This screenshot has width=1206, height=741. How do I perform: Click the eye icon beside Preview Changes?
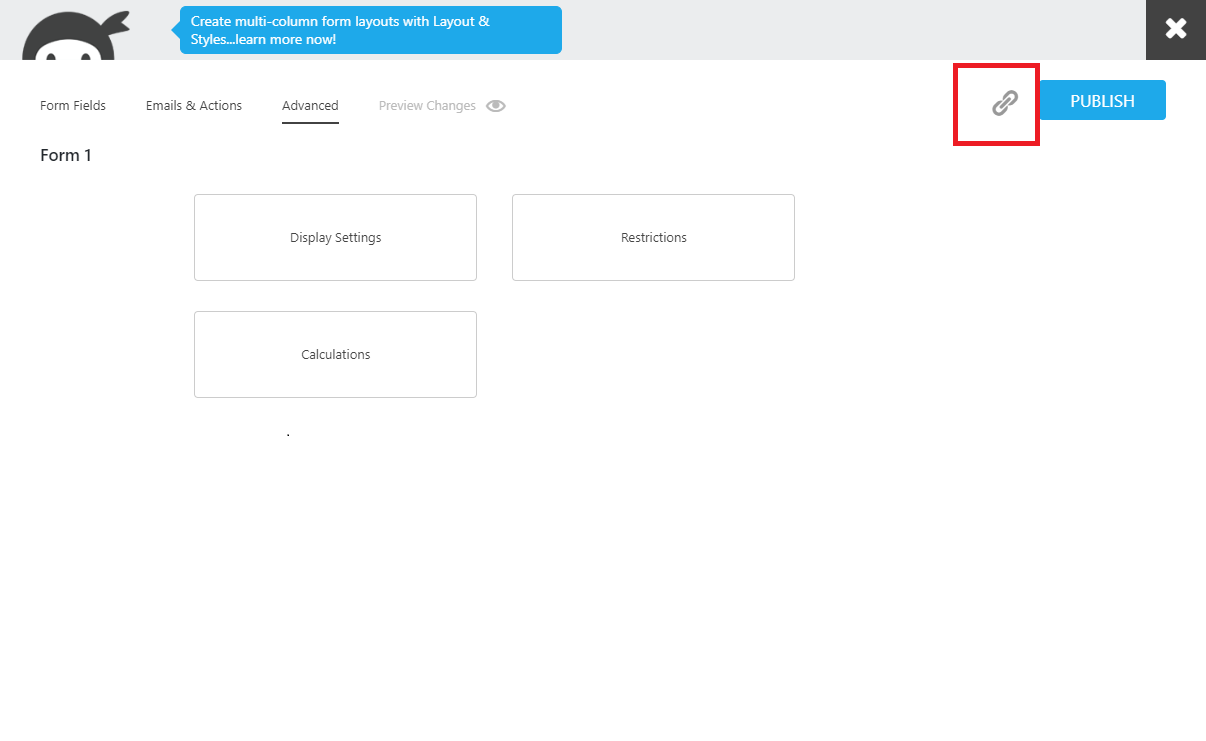tap(495, 105)
